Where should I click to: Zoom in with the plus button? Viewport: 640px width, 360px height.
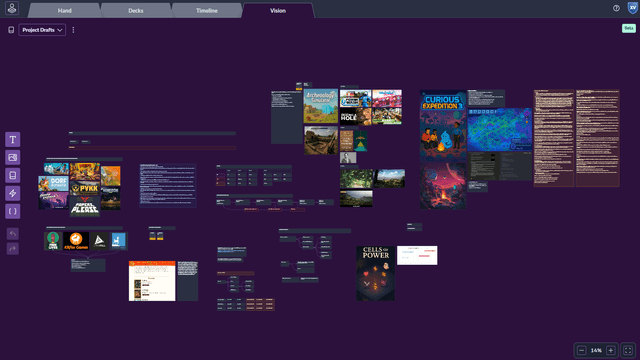(611, 350)
